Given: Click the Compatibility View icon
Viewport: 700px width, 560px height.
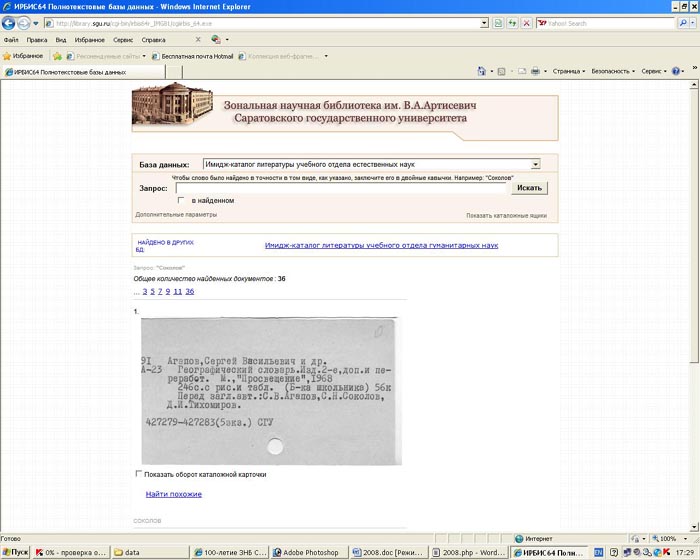Looking at the screenshot, I should pyautogui.click(x=498, y=23).
